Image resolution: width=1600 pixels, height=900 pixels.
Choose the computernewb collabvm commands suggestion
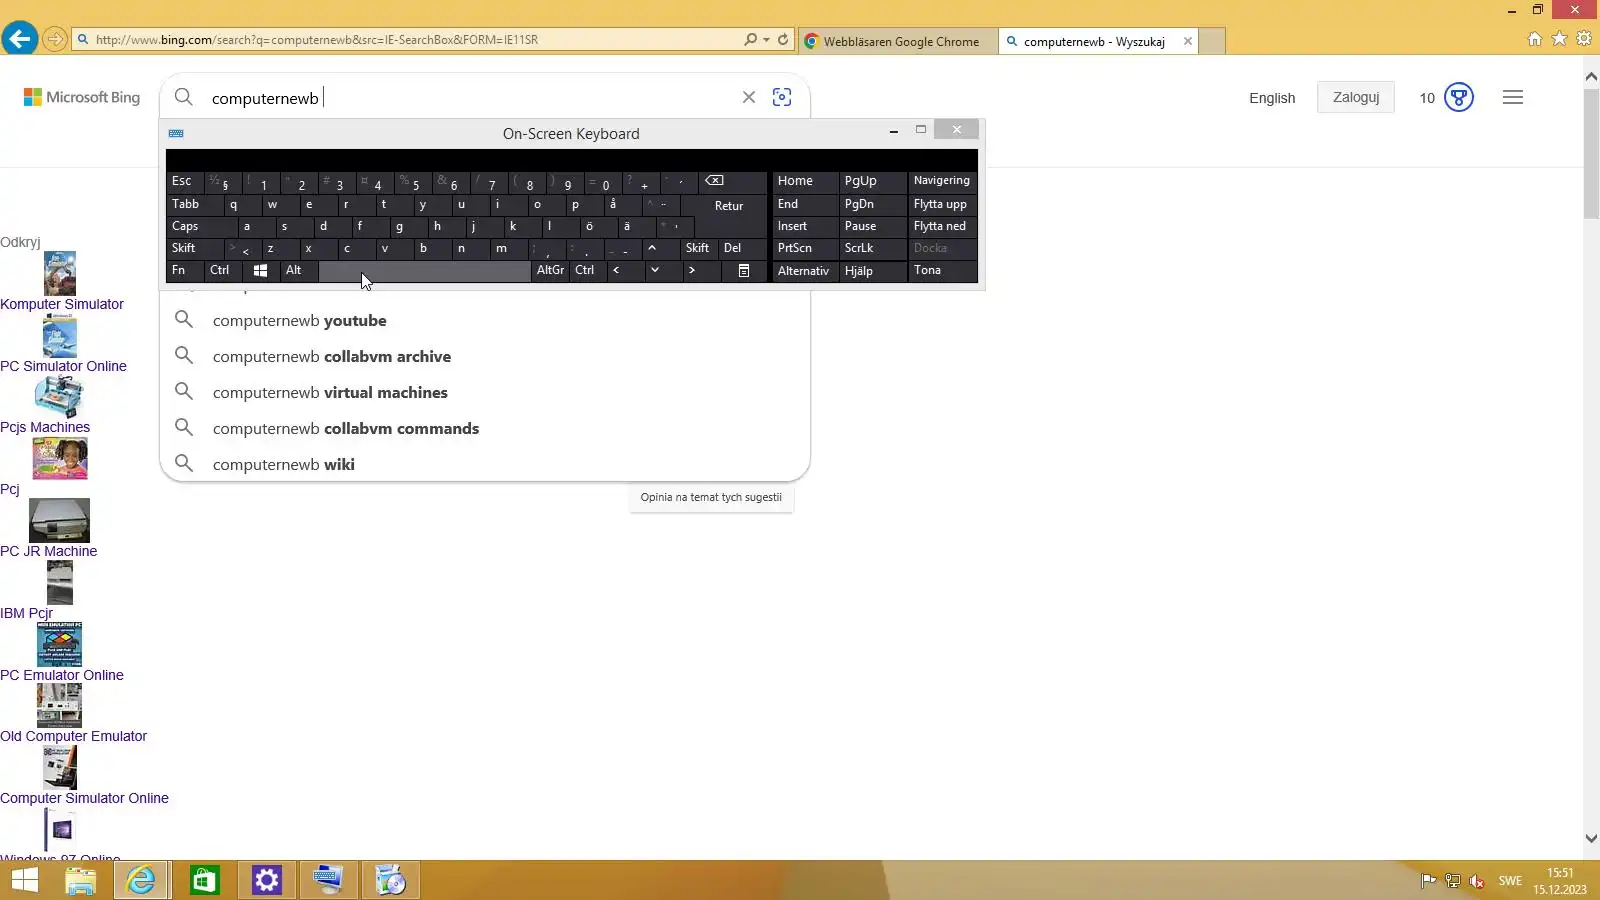pos(485,428)
